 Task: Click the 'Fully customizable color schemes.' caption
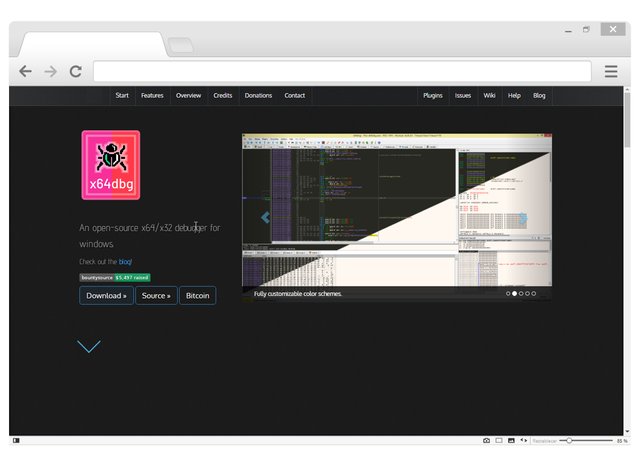[x=298, y=294]
